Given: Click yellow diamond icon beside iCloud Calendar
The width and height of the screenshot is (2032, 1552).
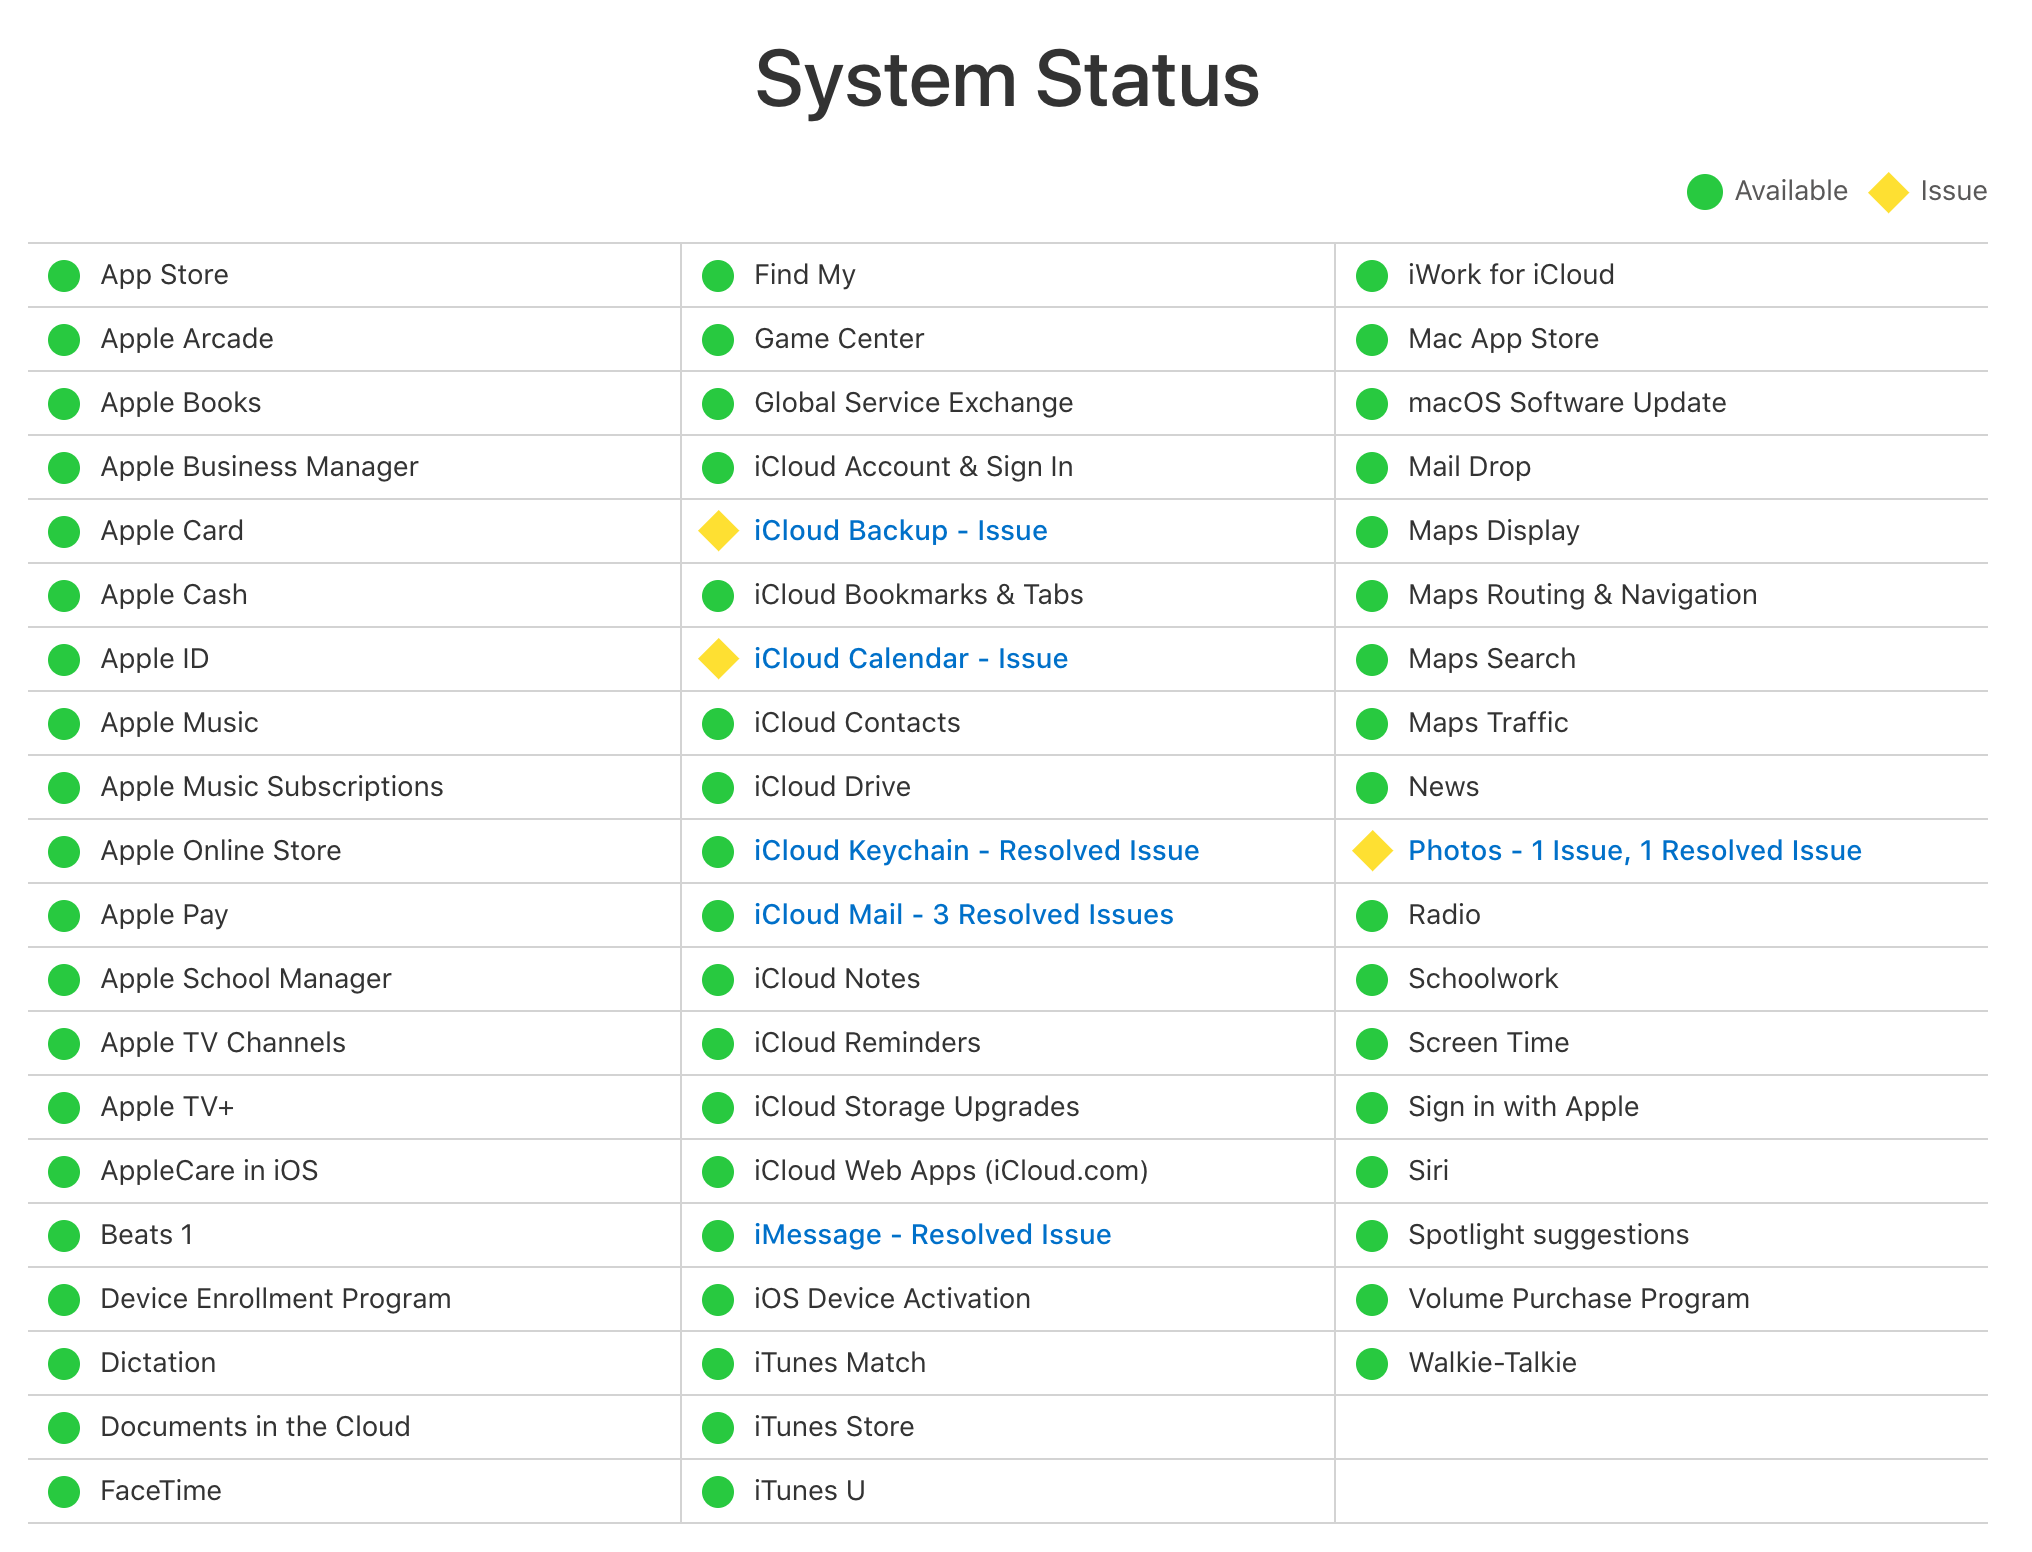Looking at the screenshot, I should click(x=718, y=659).
